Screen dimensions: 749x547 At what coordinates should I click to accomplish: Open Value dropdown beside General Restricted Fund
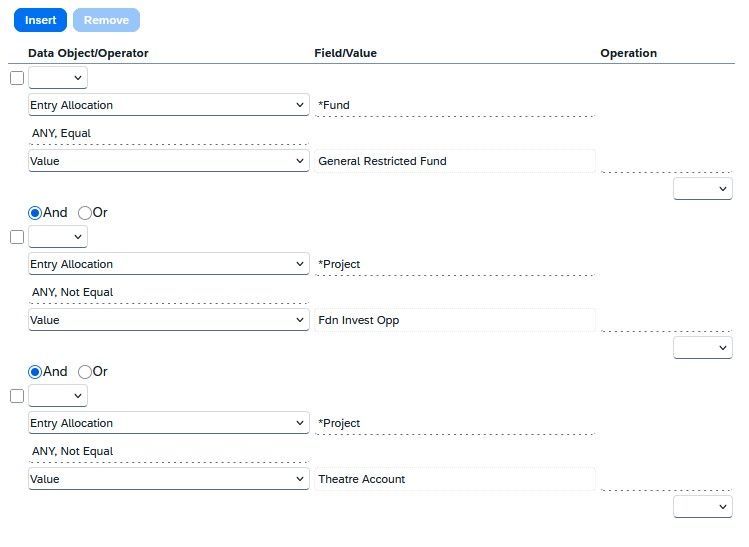click(169, 161)
